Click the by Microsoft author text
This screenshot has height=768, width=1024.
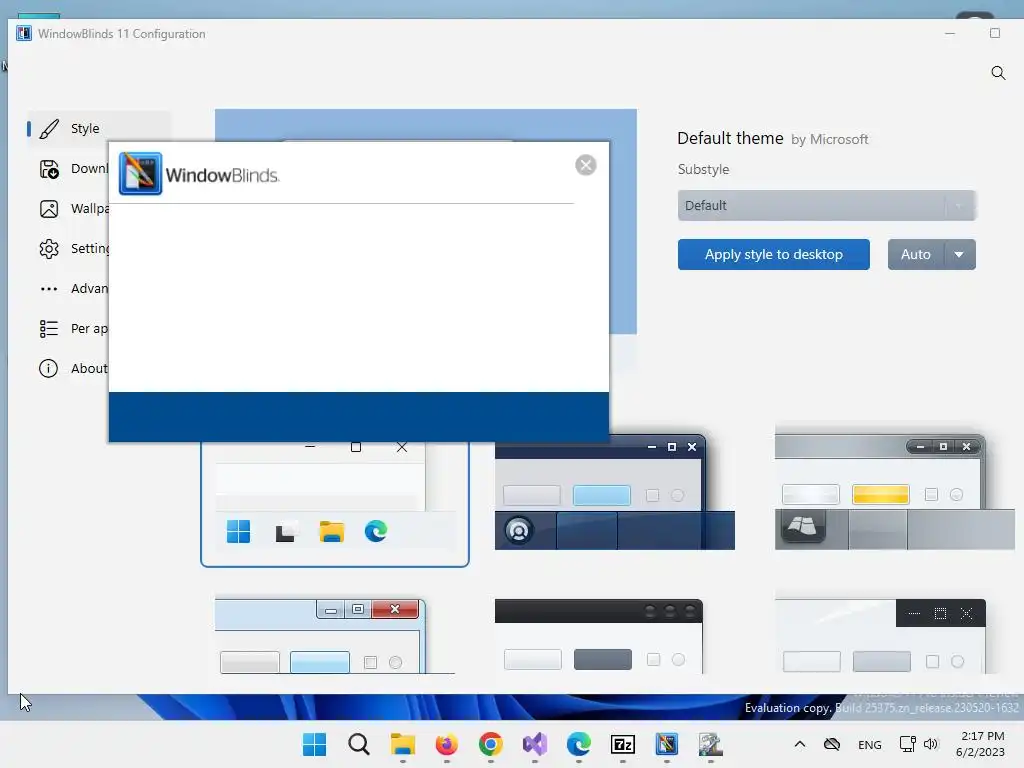click(x=829, y=140)
